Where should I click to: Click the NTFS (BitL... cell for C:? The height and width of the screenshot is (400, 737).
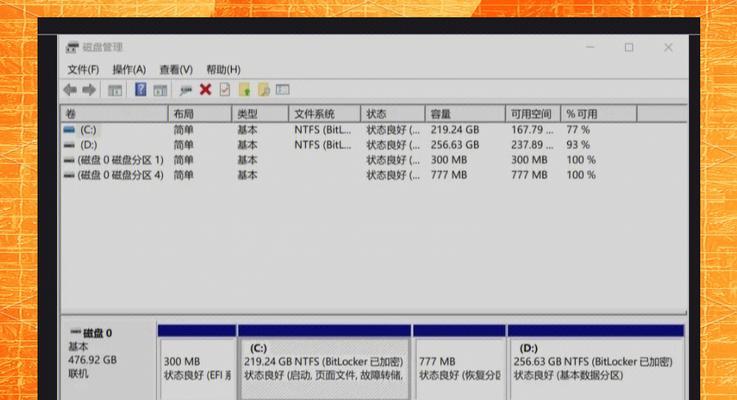click(322, 130)
